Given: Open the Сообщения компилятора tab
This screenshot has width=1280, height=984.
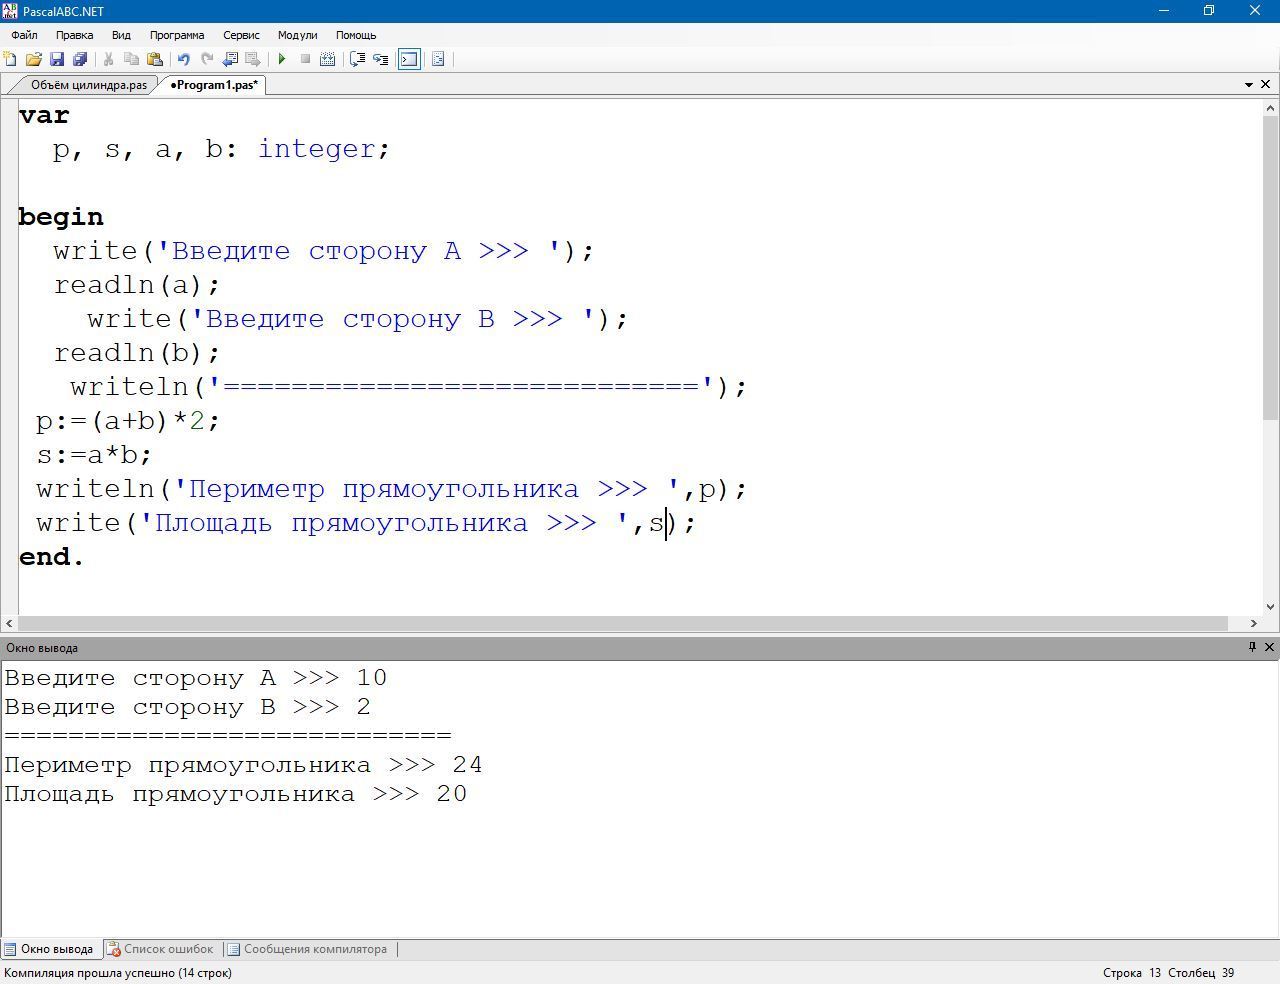Looking at the screenshot, I should click(306, 949).
